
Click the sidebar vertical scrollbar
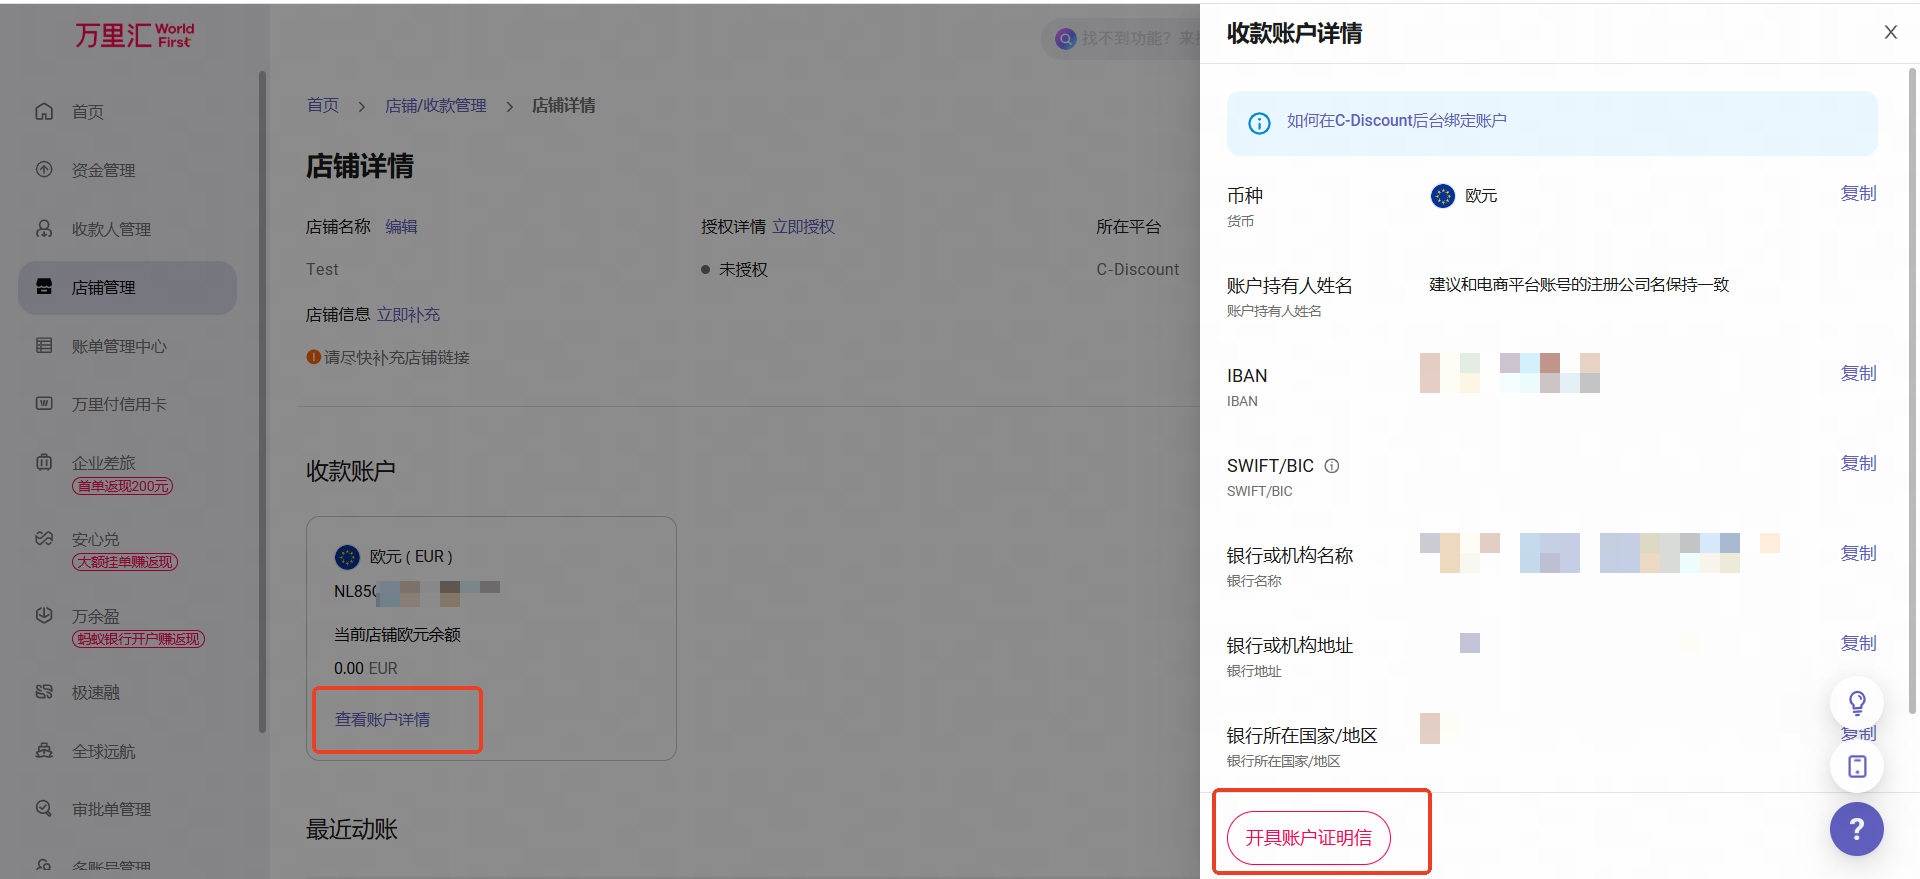pos(262,400)
